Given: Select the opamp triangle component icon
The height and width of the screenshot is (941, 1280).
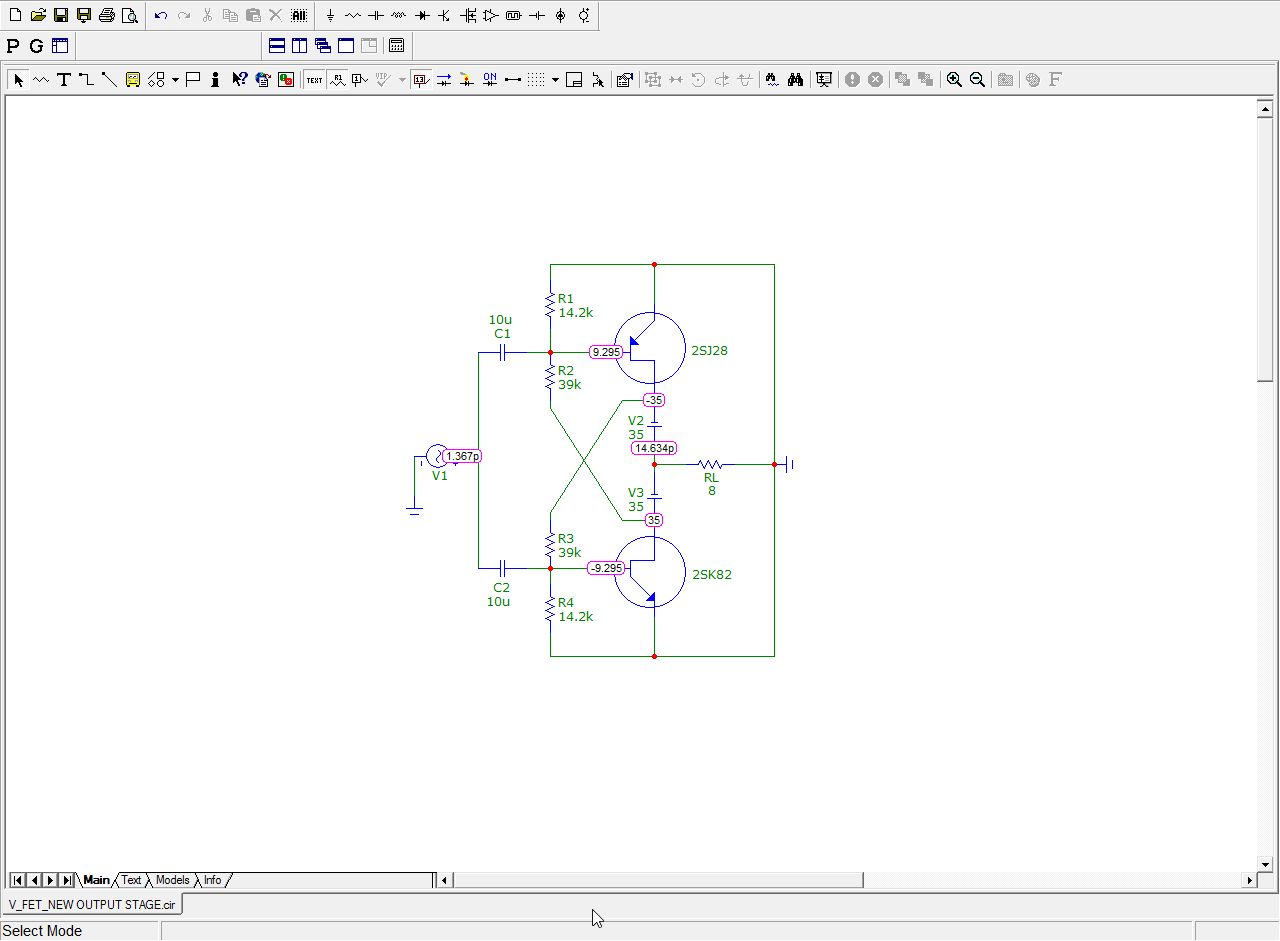Looking at the screenshot, I should [x=490, y=15].
